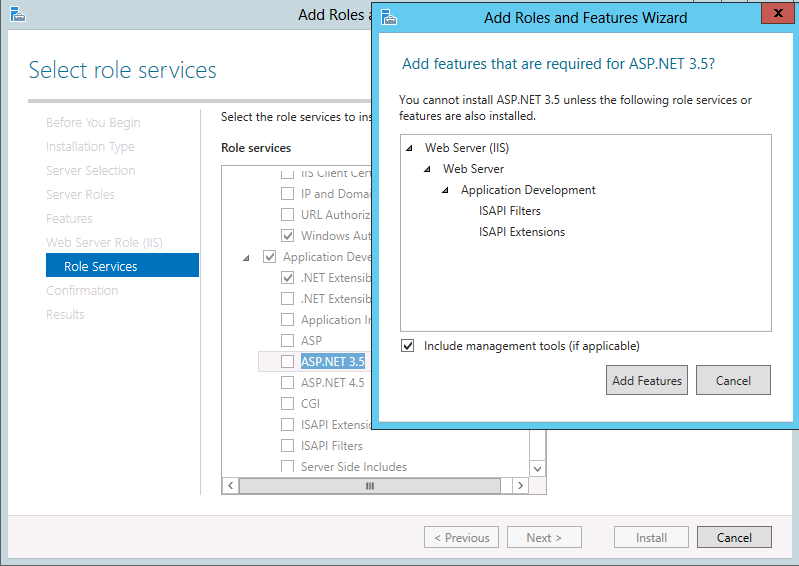Collapse Application Development in role services tree
This screenshot has height=566, width=799.
tap(247, 258)
